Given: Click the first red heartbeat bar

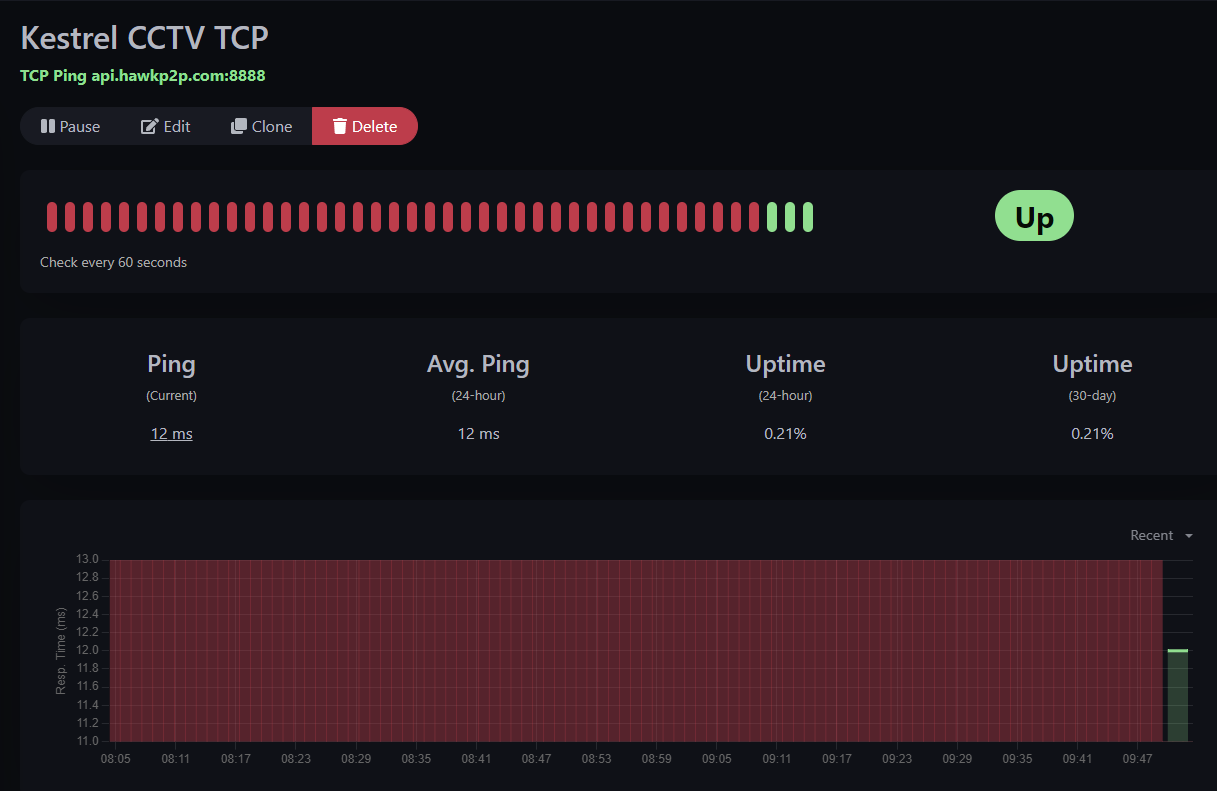Looking at the screenshot, I should [52, 217].
